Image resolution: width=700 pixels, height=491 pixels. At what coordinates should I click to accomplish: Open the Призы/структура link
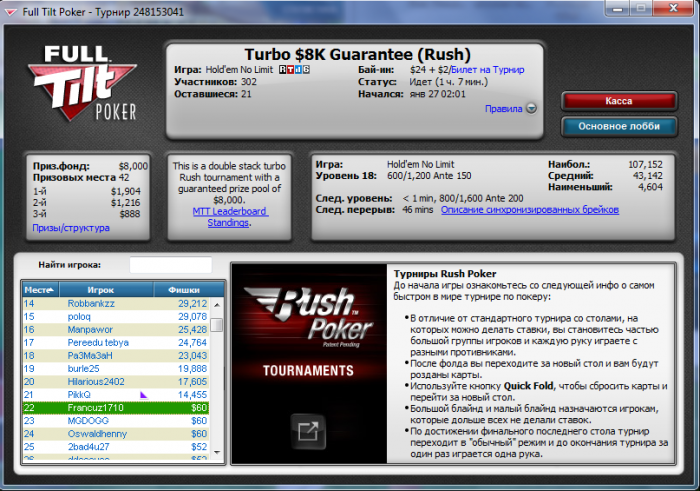pos(71,228)
